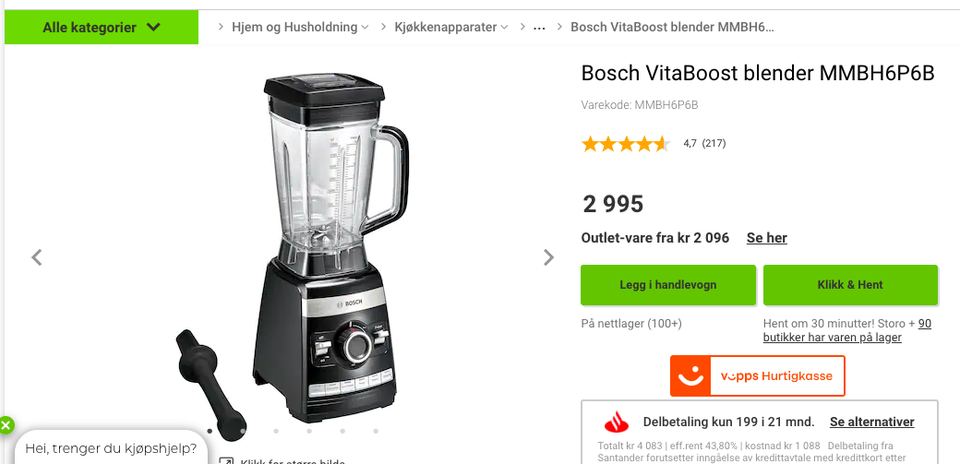The height and width of the screenshot is (464, 960).
Task: Add the blender with Legg i handlevogn
Action: (668, 285)
